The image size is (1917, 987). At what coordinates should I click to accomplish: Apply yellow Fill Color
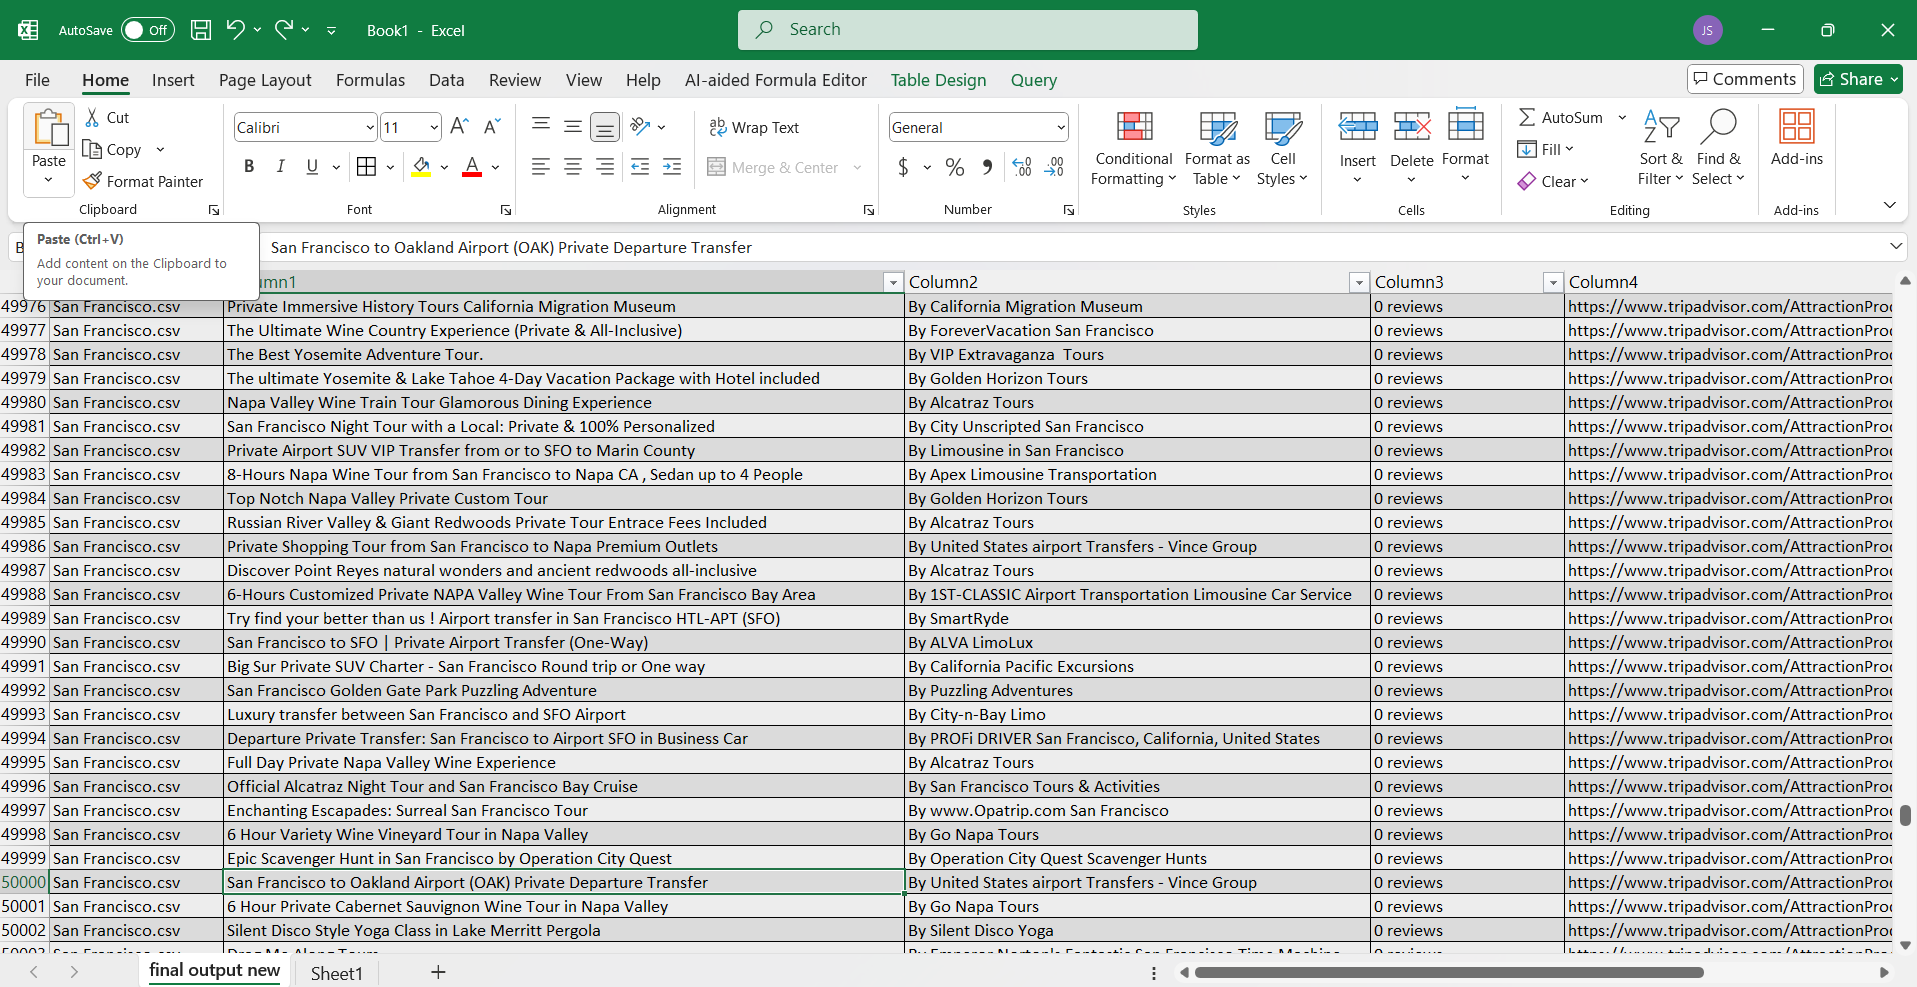point(422,167)
